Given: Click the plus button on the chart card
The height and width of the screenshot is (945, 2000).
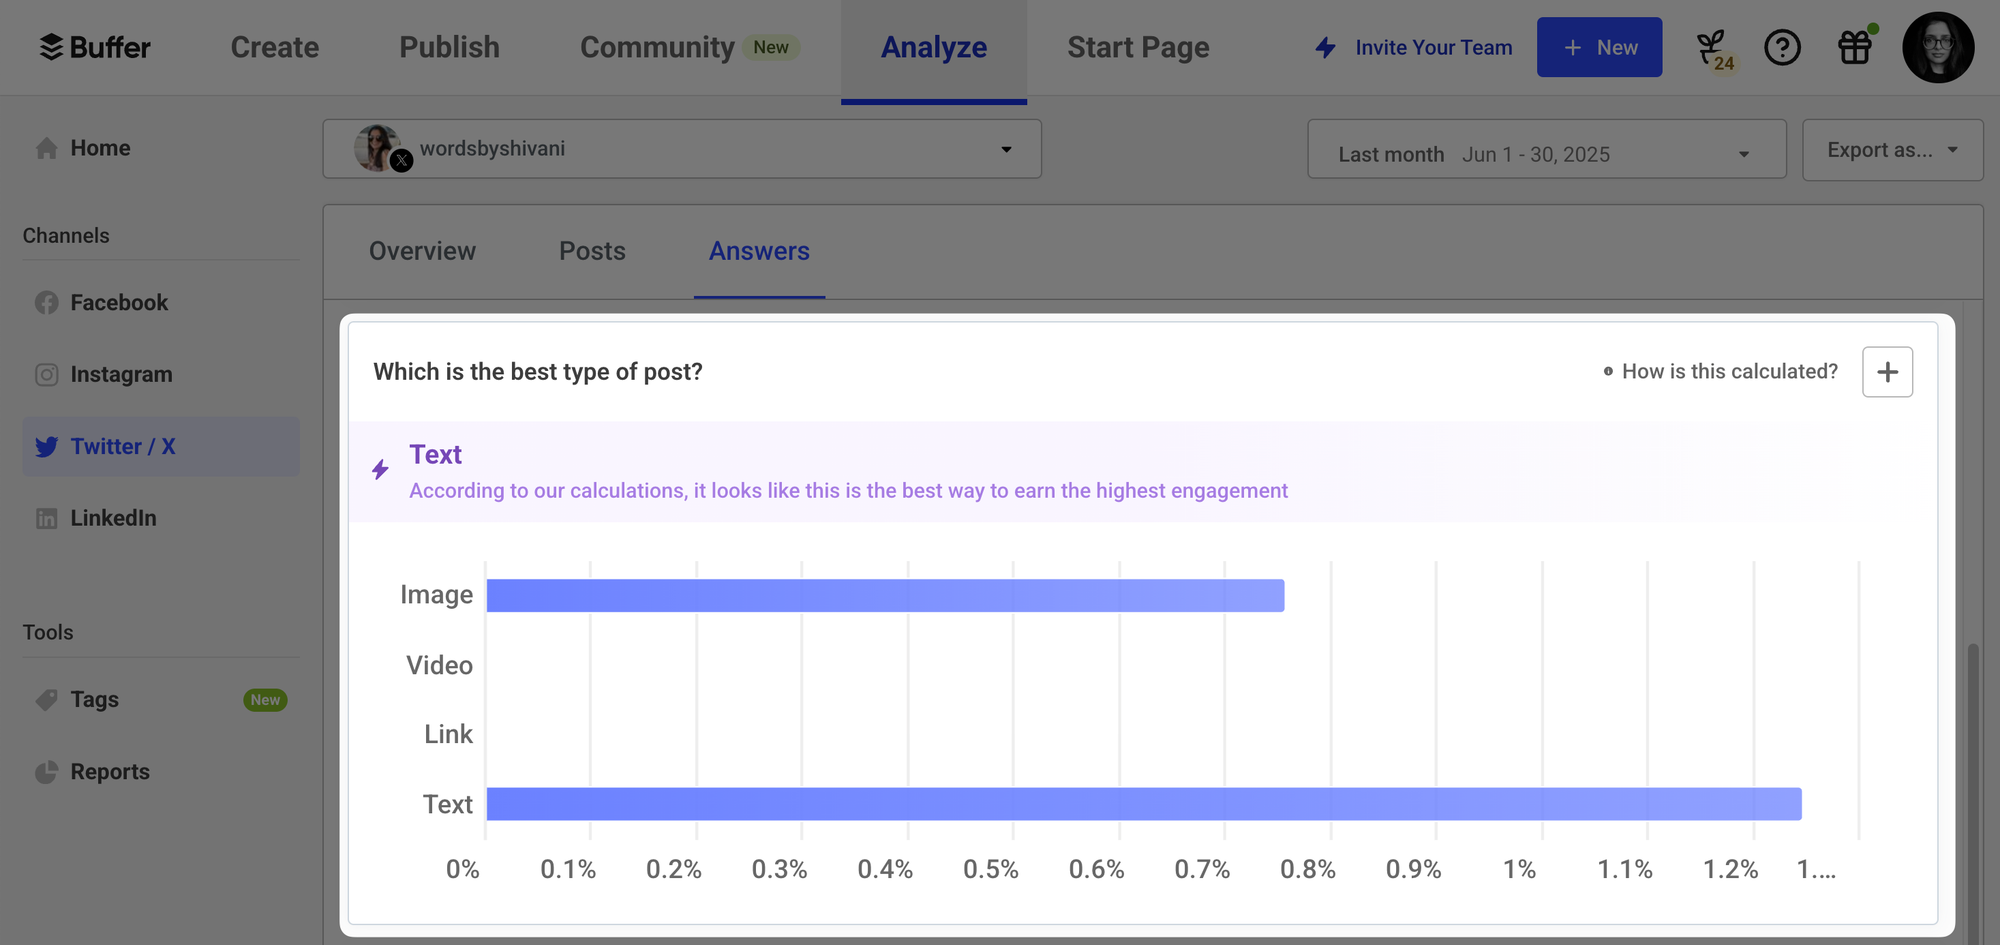Looking at the screenshot, I should 1887,371.
